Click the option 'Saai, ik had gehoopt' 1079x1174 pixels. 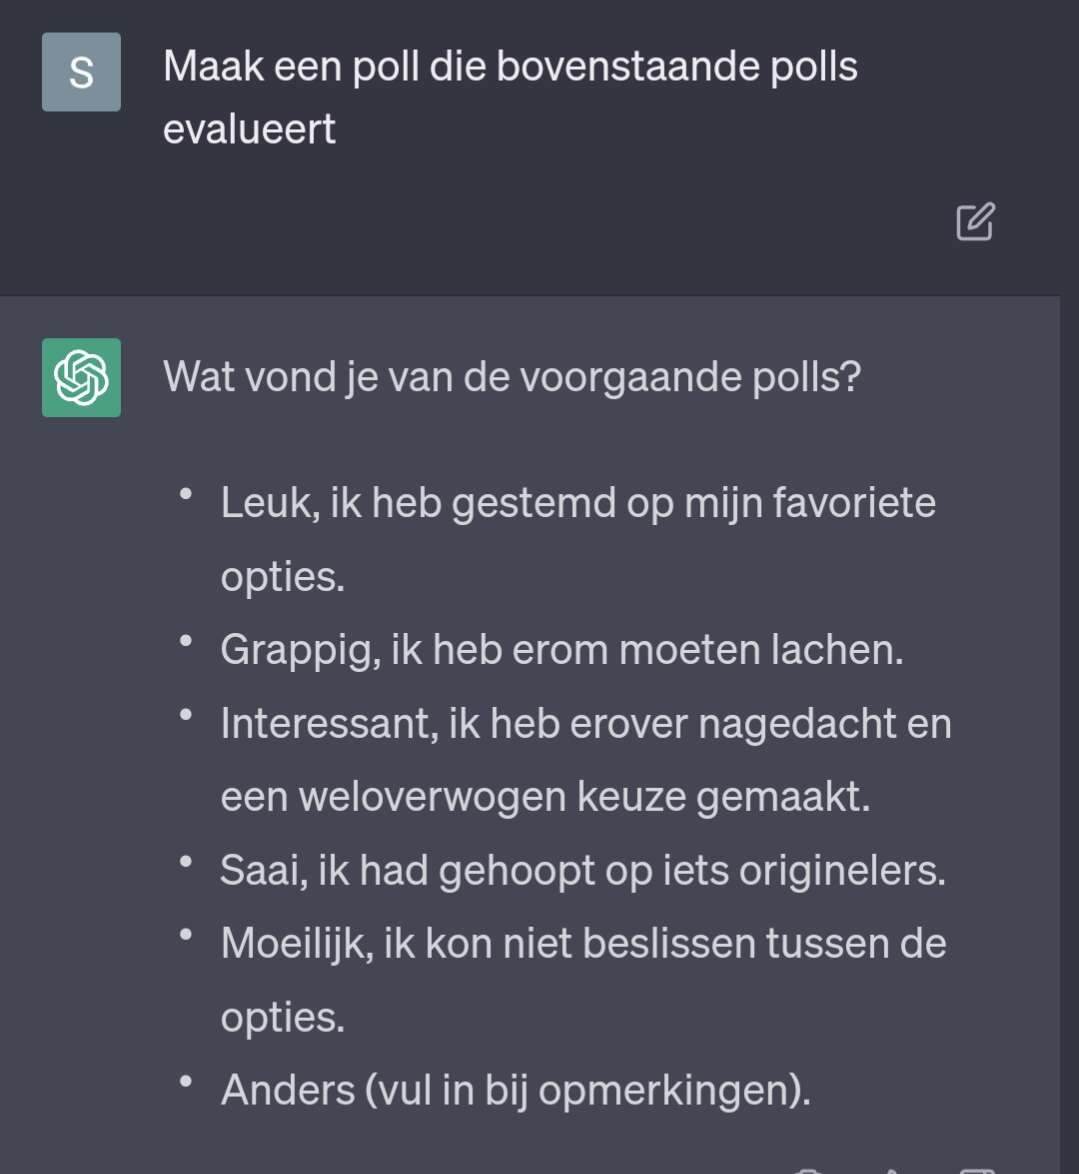coord(583,871)
